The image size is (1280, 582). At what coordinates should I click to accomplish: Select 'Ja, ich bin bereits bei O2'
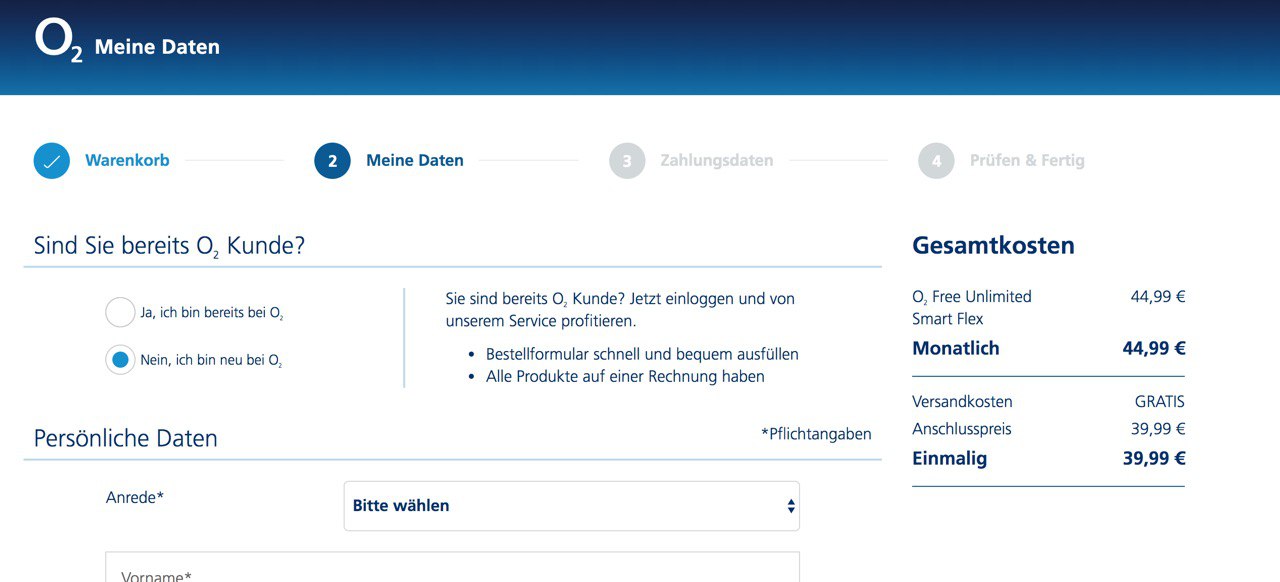click(120, 313)
